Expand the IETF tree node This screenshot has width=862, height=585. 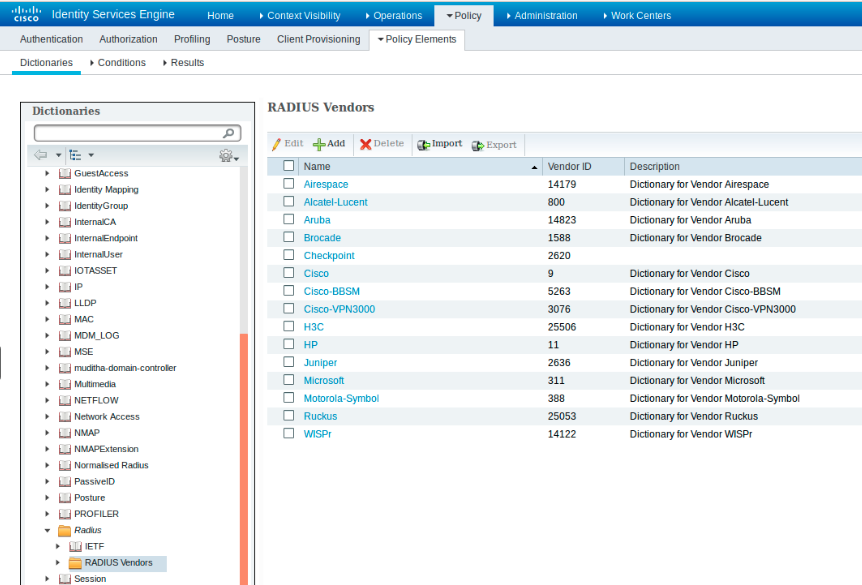coord(57,546)
